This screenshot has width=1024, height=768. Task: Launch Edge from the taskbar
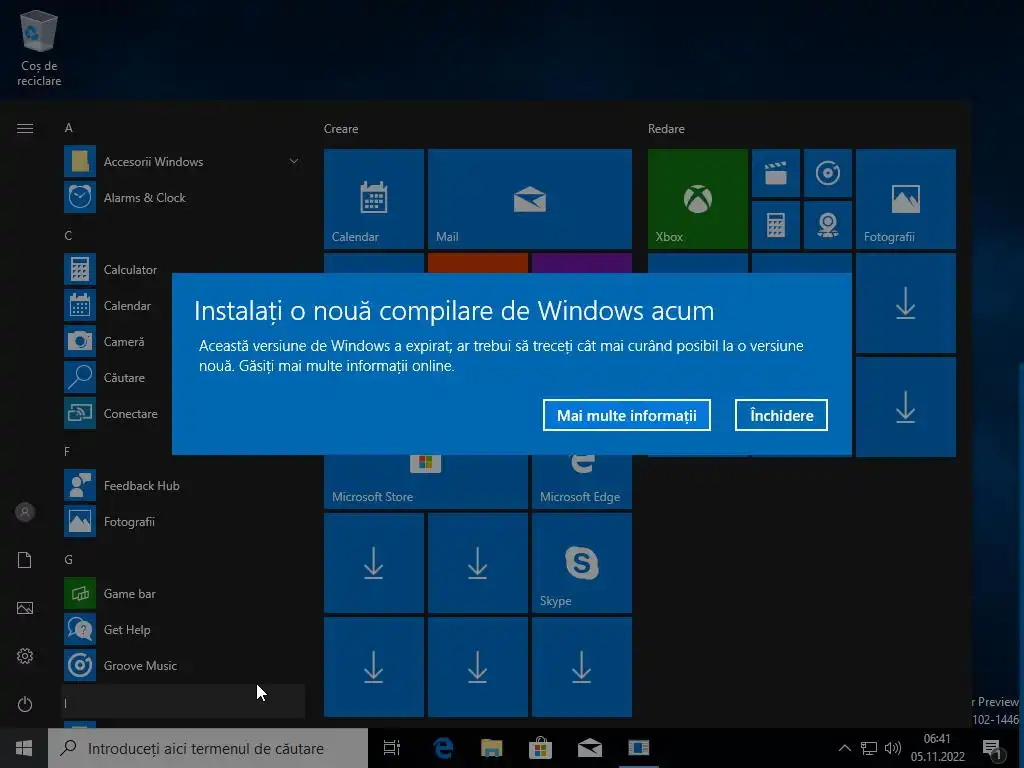(443, 748)
